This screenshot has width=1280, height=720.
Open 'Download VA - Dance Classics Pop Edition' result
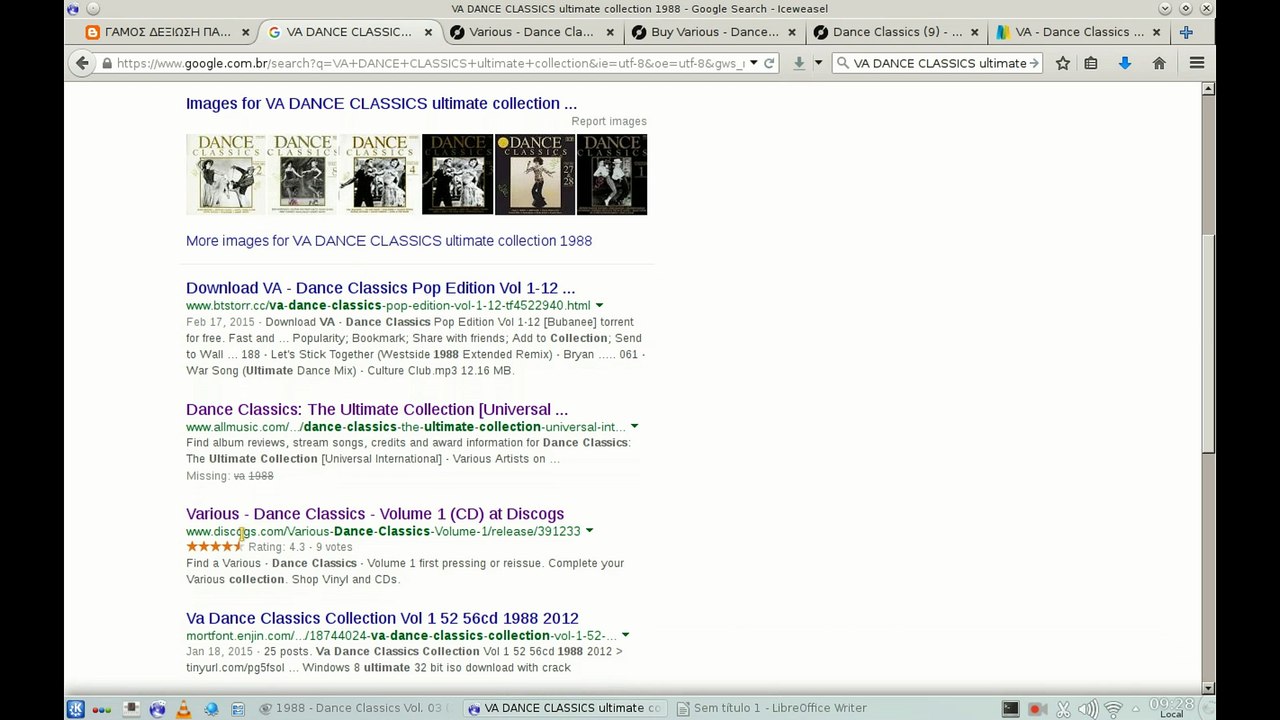tap(380, 288)
